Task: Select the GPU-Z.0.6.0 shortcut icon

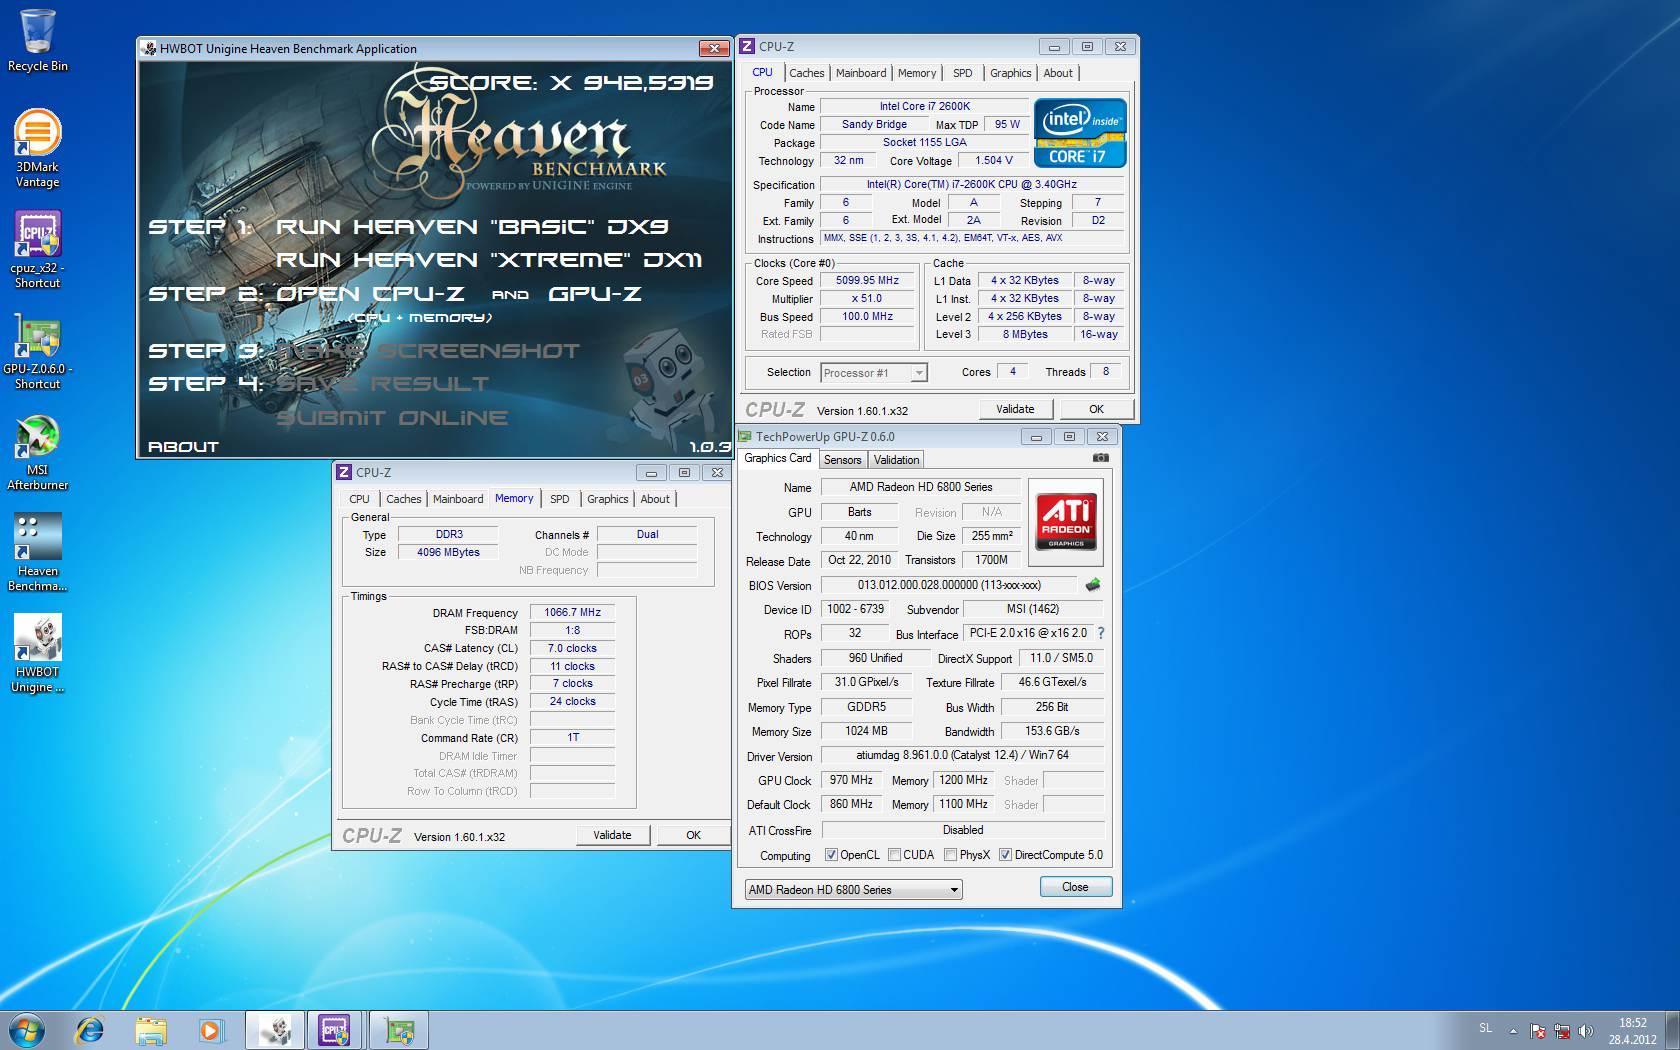Action: [x=37, y=350]
